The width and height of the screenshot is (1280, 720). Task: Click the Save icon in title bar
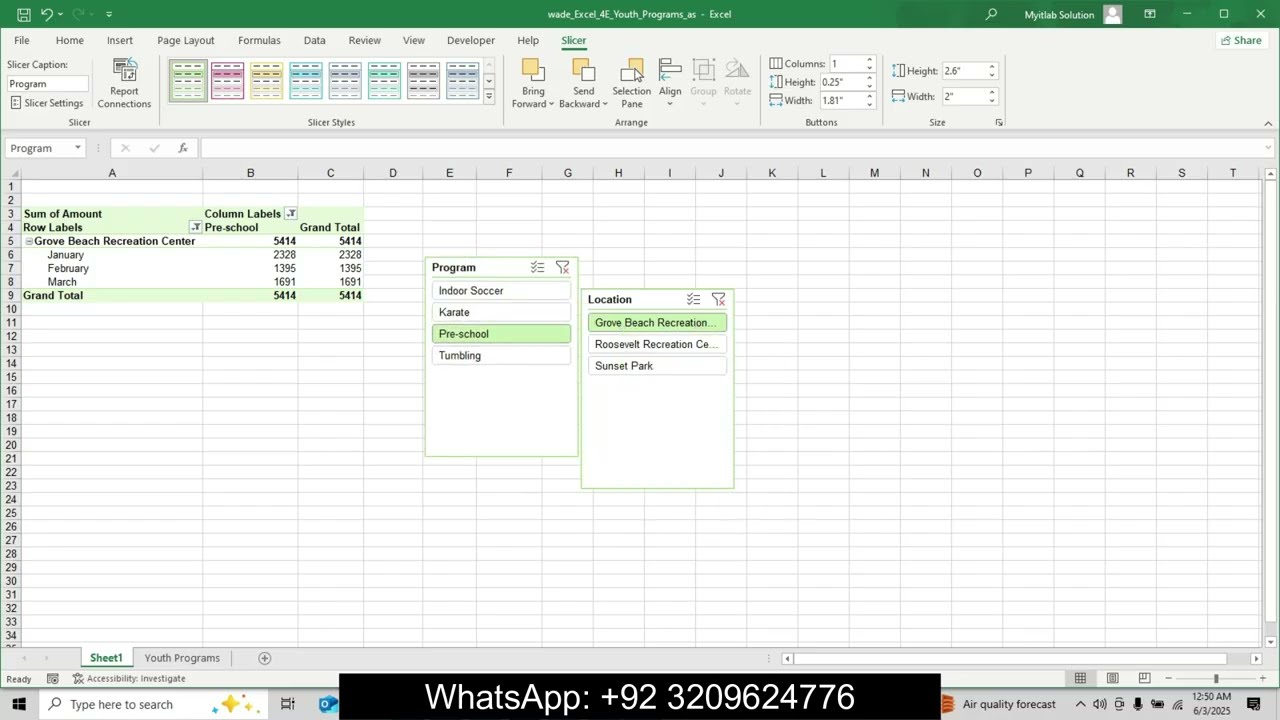pos(24,14)
